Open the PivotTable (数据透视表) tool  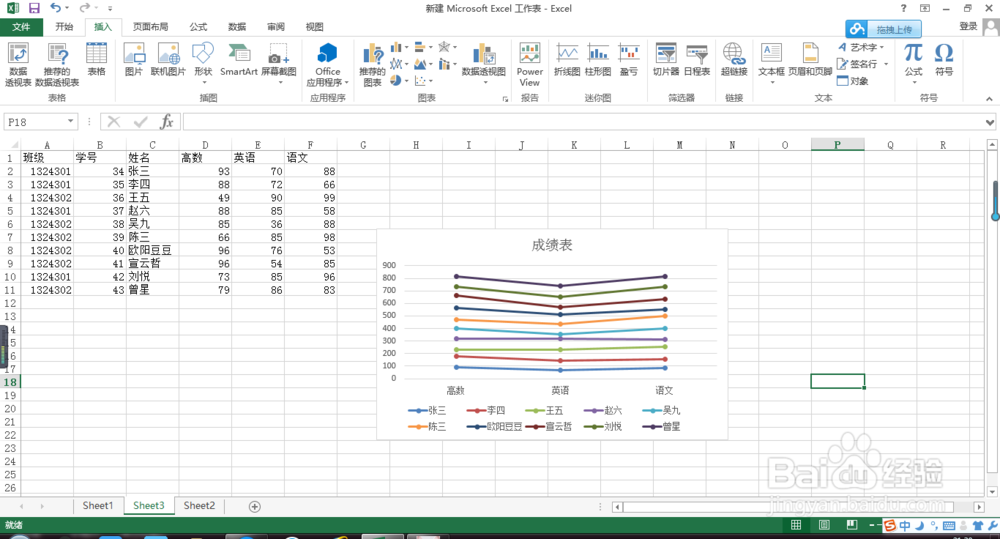pyautogui.click(x=18, y=64)
